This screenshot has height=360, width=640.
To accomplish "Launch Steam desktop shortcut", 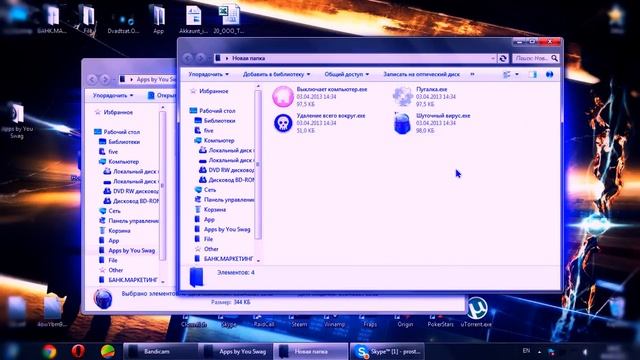I will [x=299, y=321].
